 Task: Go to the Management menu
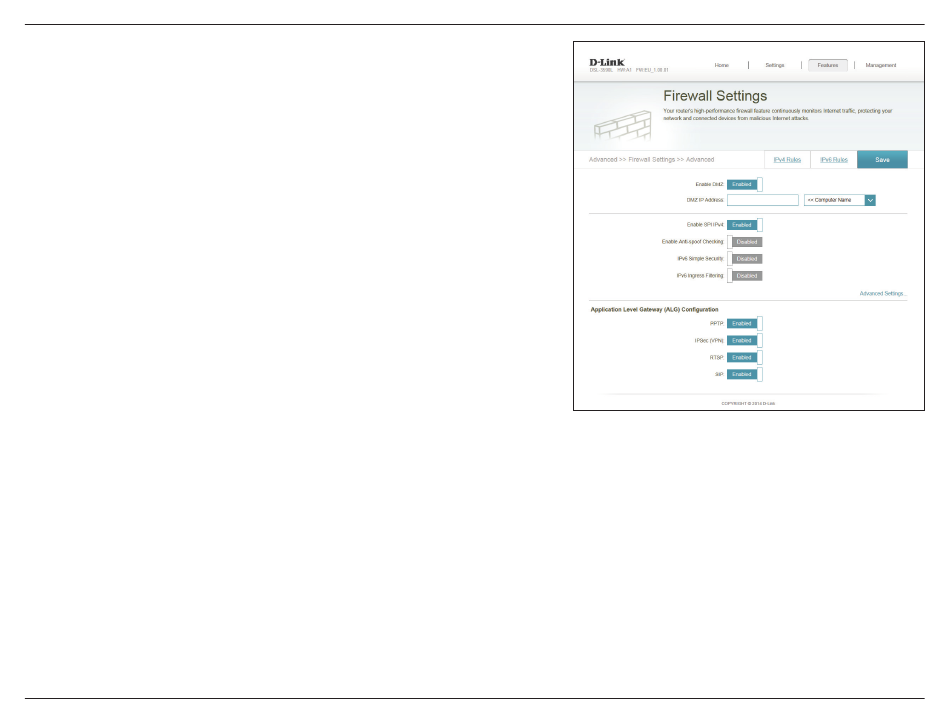click(881, 65)
